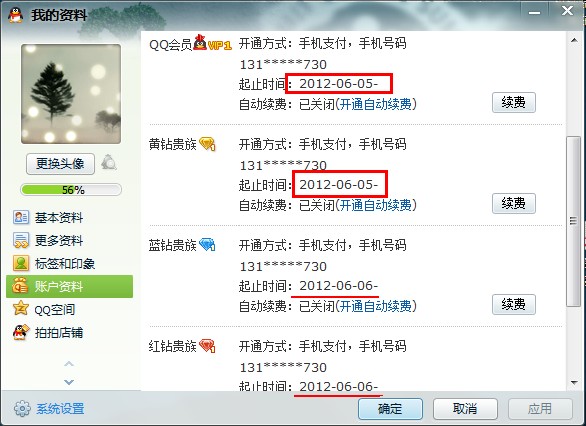586x426 pixels.
Task: Click the profile avatar tree picture
Action: pyautogui.click(x=71, y=94)
